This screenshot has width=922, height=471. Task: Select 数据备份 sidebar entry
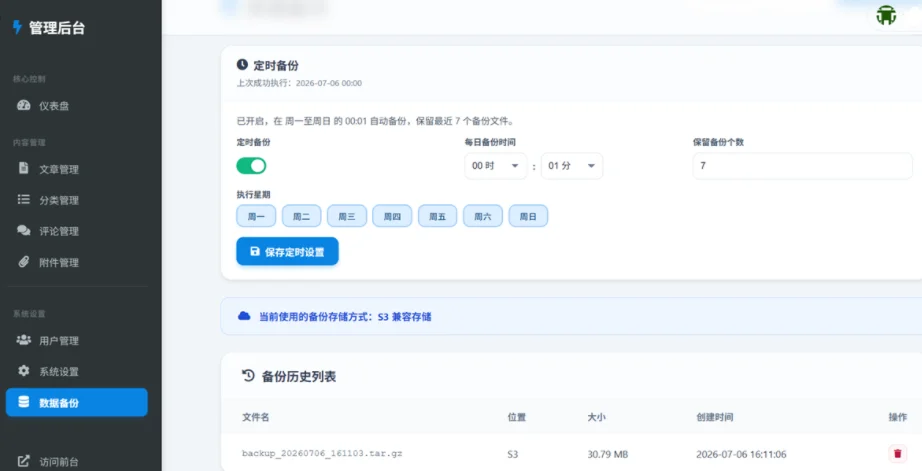[x=76, y=402]
